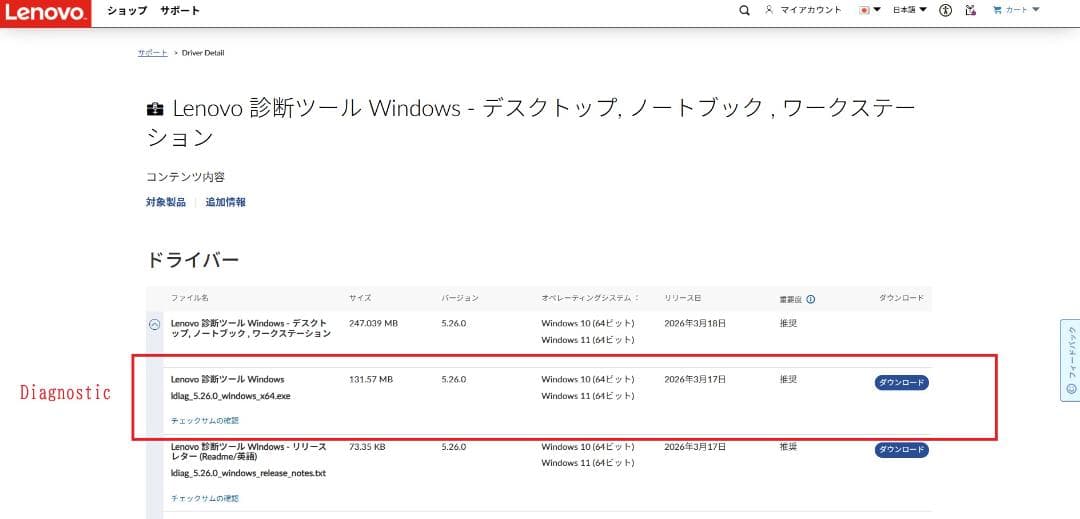
Task: Collapse the Lenovo 診断ツール Windows driver row
Action: 155,324
